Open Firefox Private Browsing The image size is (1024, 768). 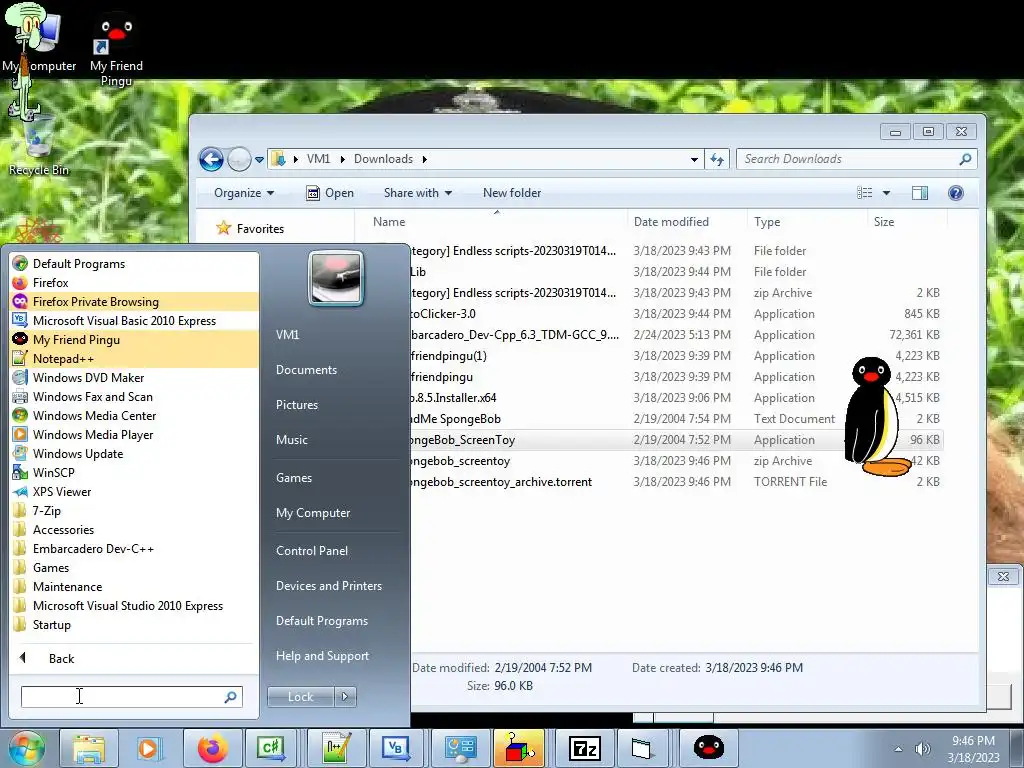tap(135, 302)
